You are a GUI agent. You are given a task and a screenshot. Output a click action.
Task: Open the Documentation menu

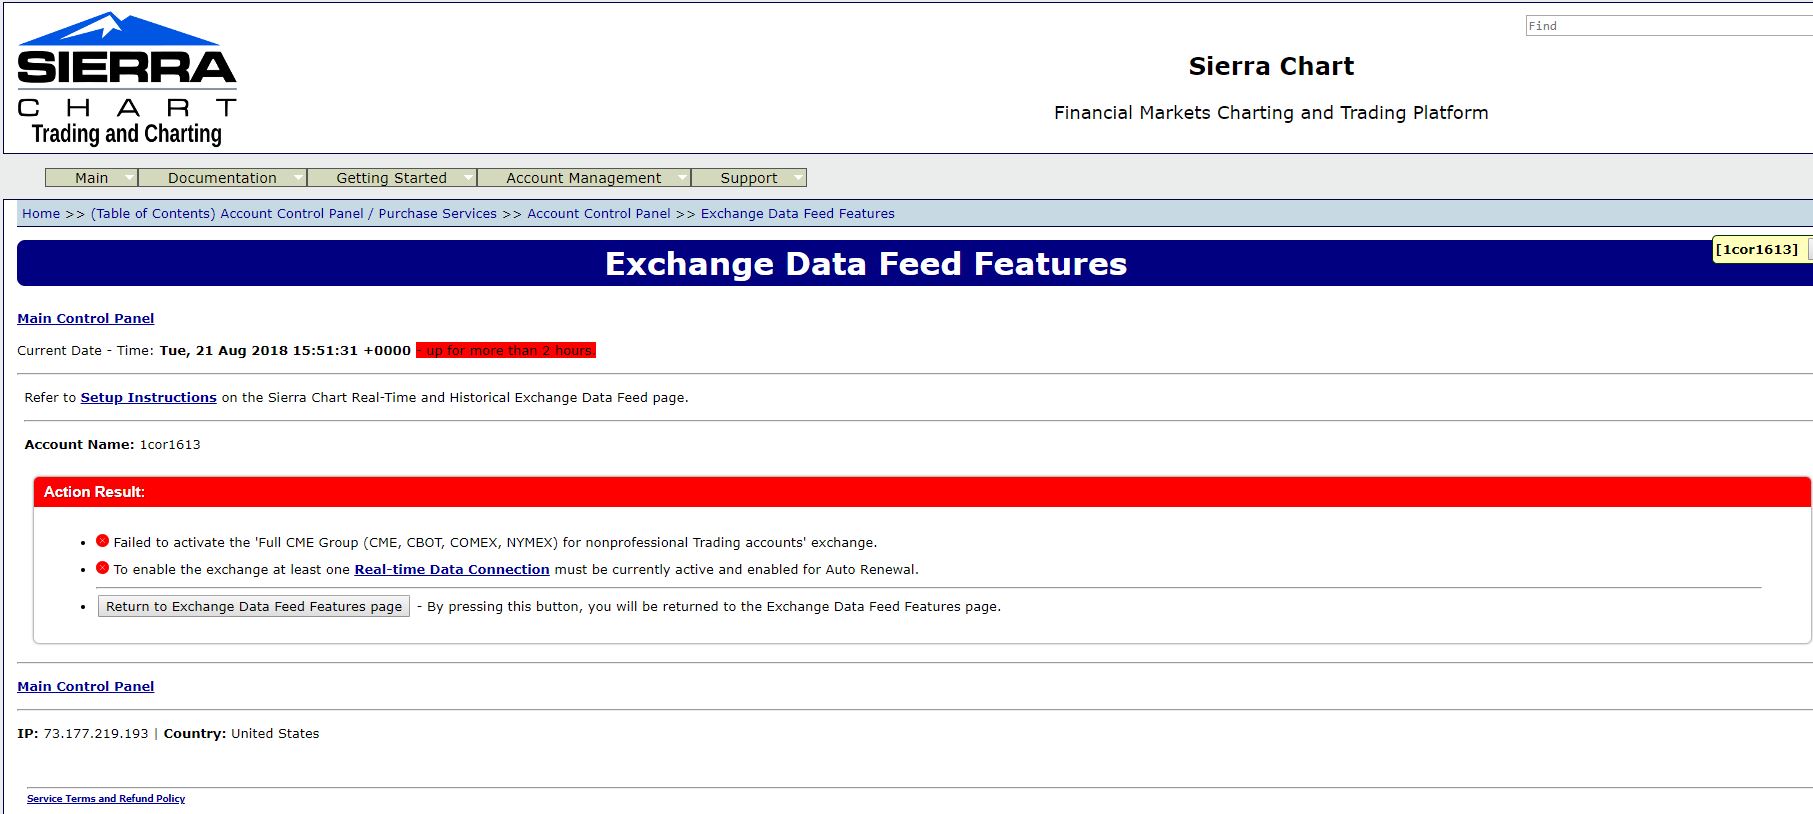[222, 178]
